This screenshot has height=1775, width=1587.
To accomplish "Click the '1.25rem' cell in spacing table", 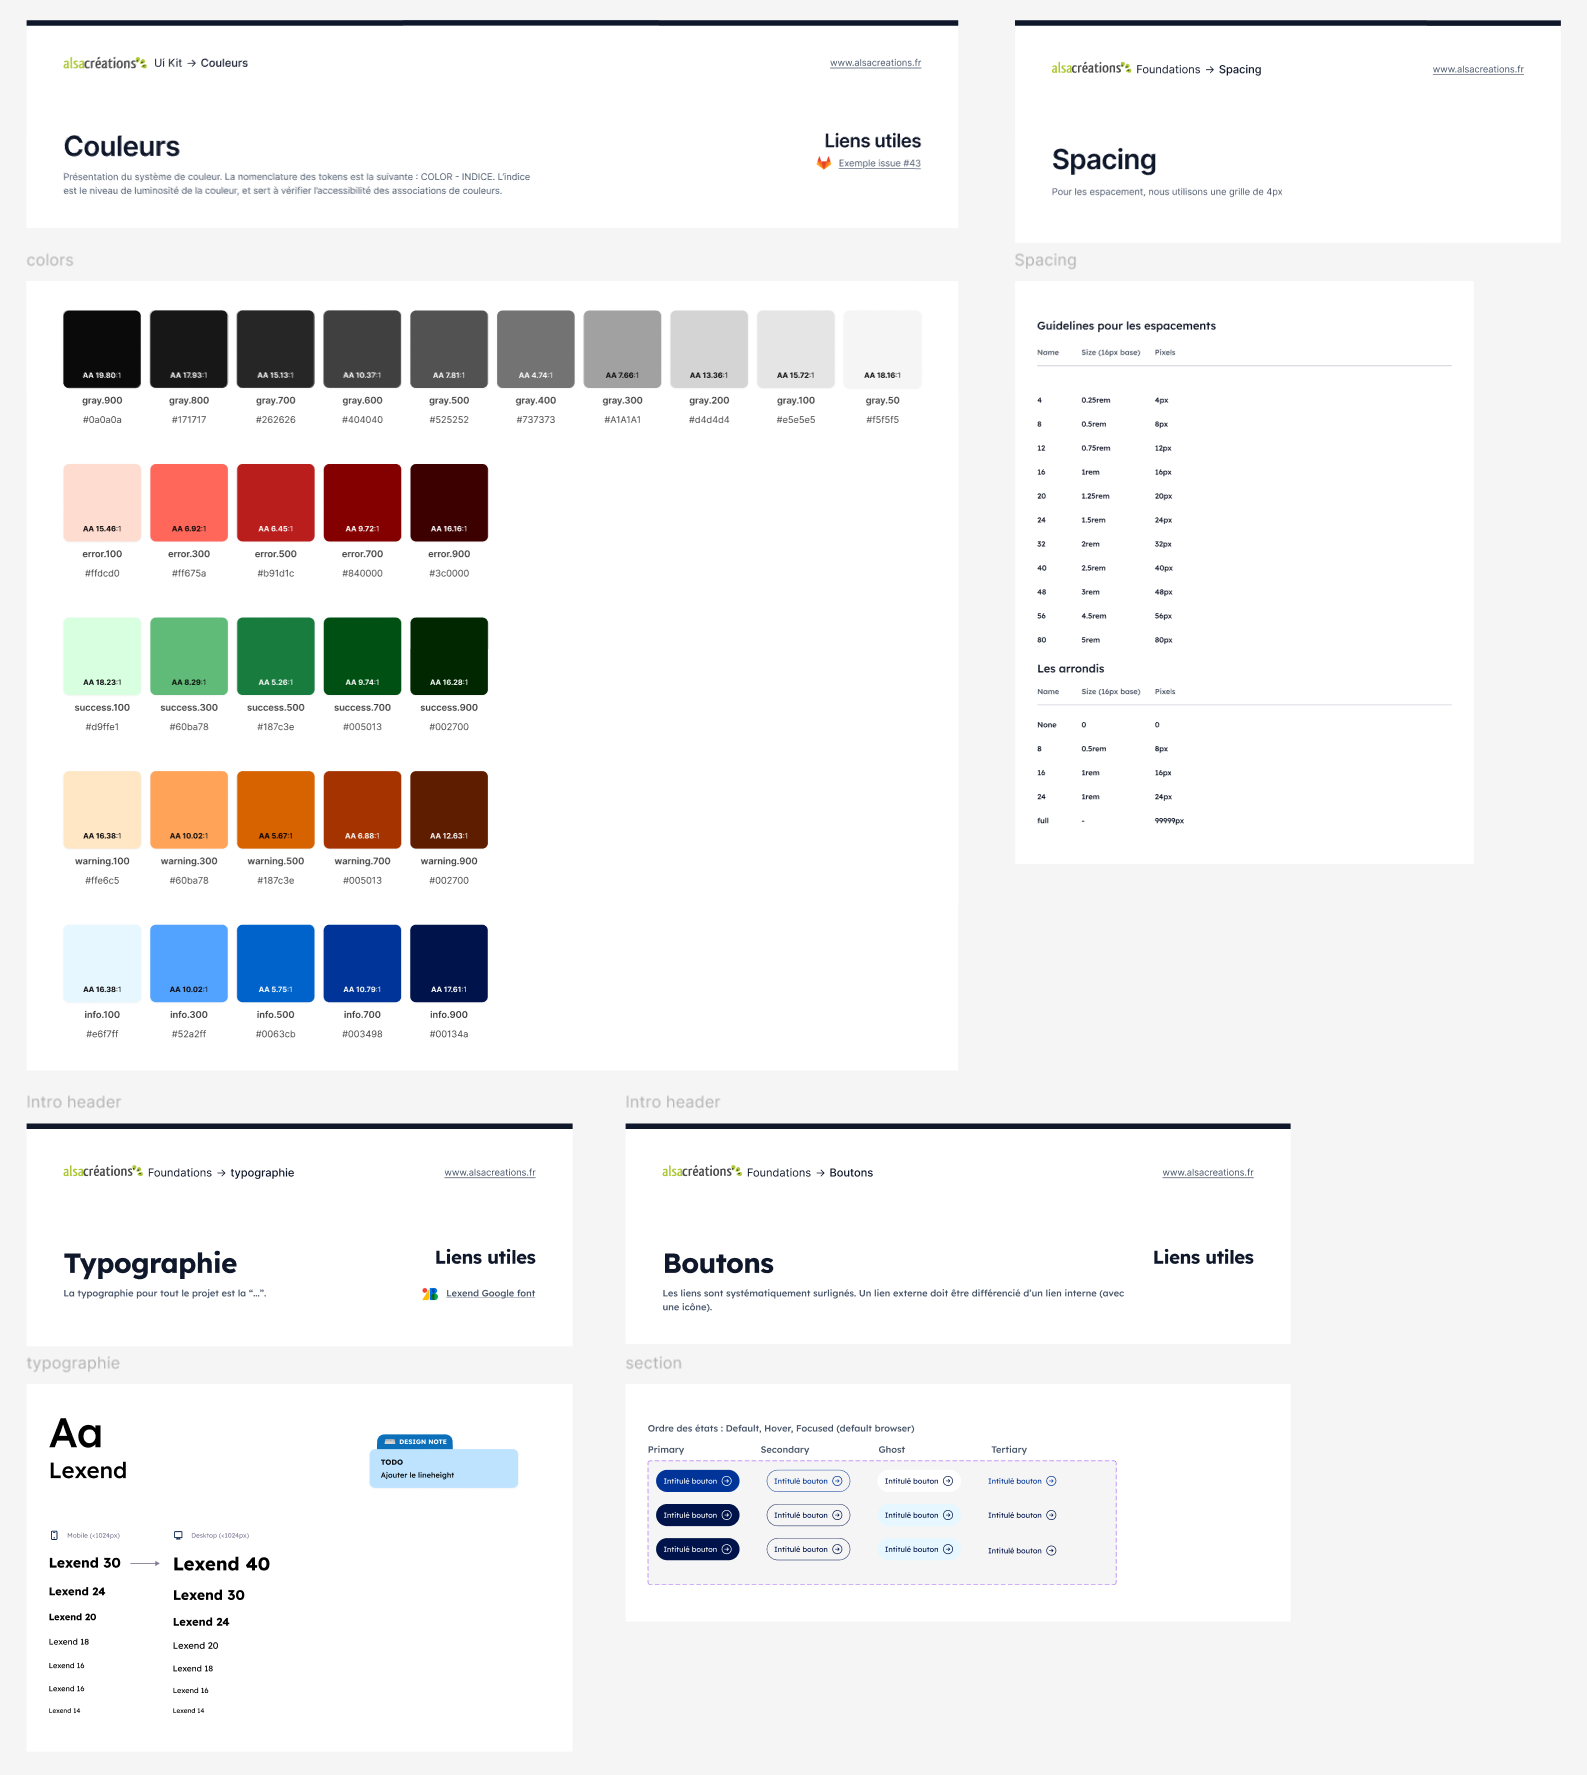I will (1095, 496).
